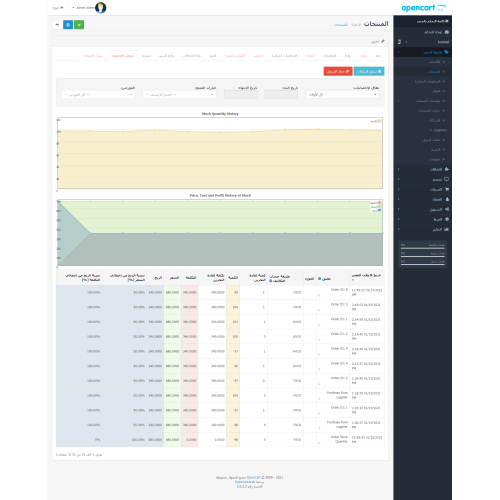Open the sales shopping cart icon in sidebar
Viewport: 500px width, 500px height.
pos(447,189)
